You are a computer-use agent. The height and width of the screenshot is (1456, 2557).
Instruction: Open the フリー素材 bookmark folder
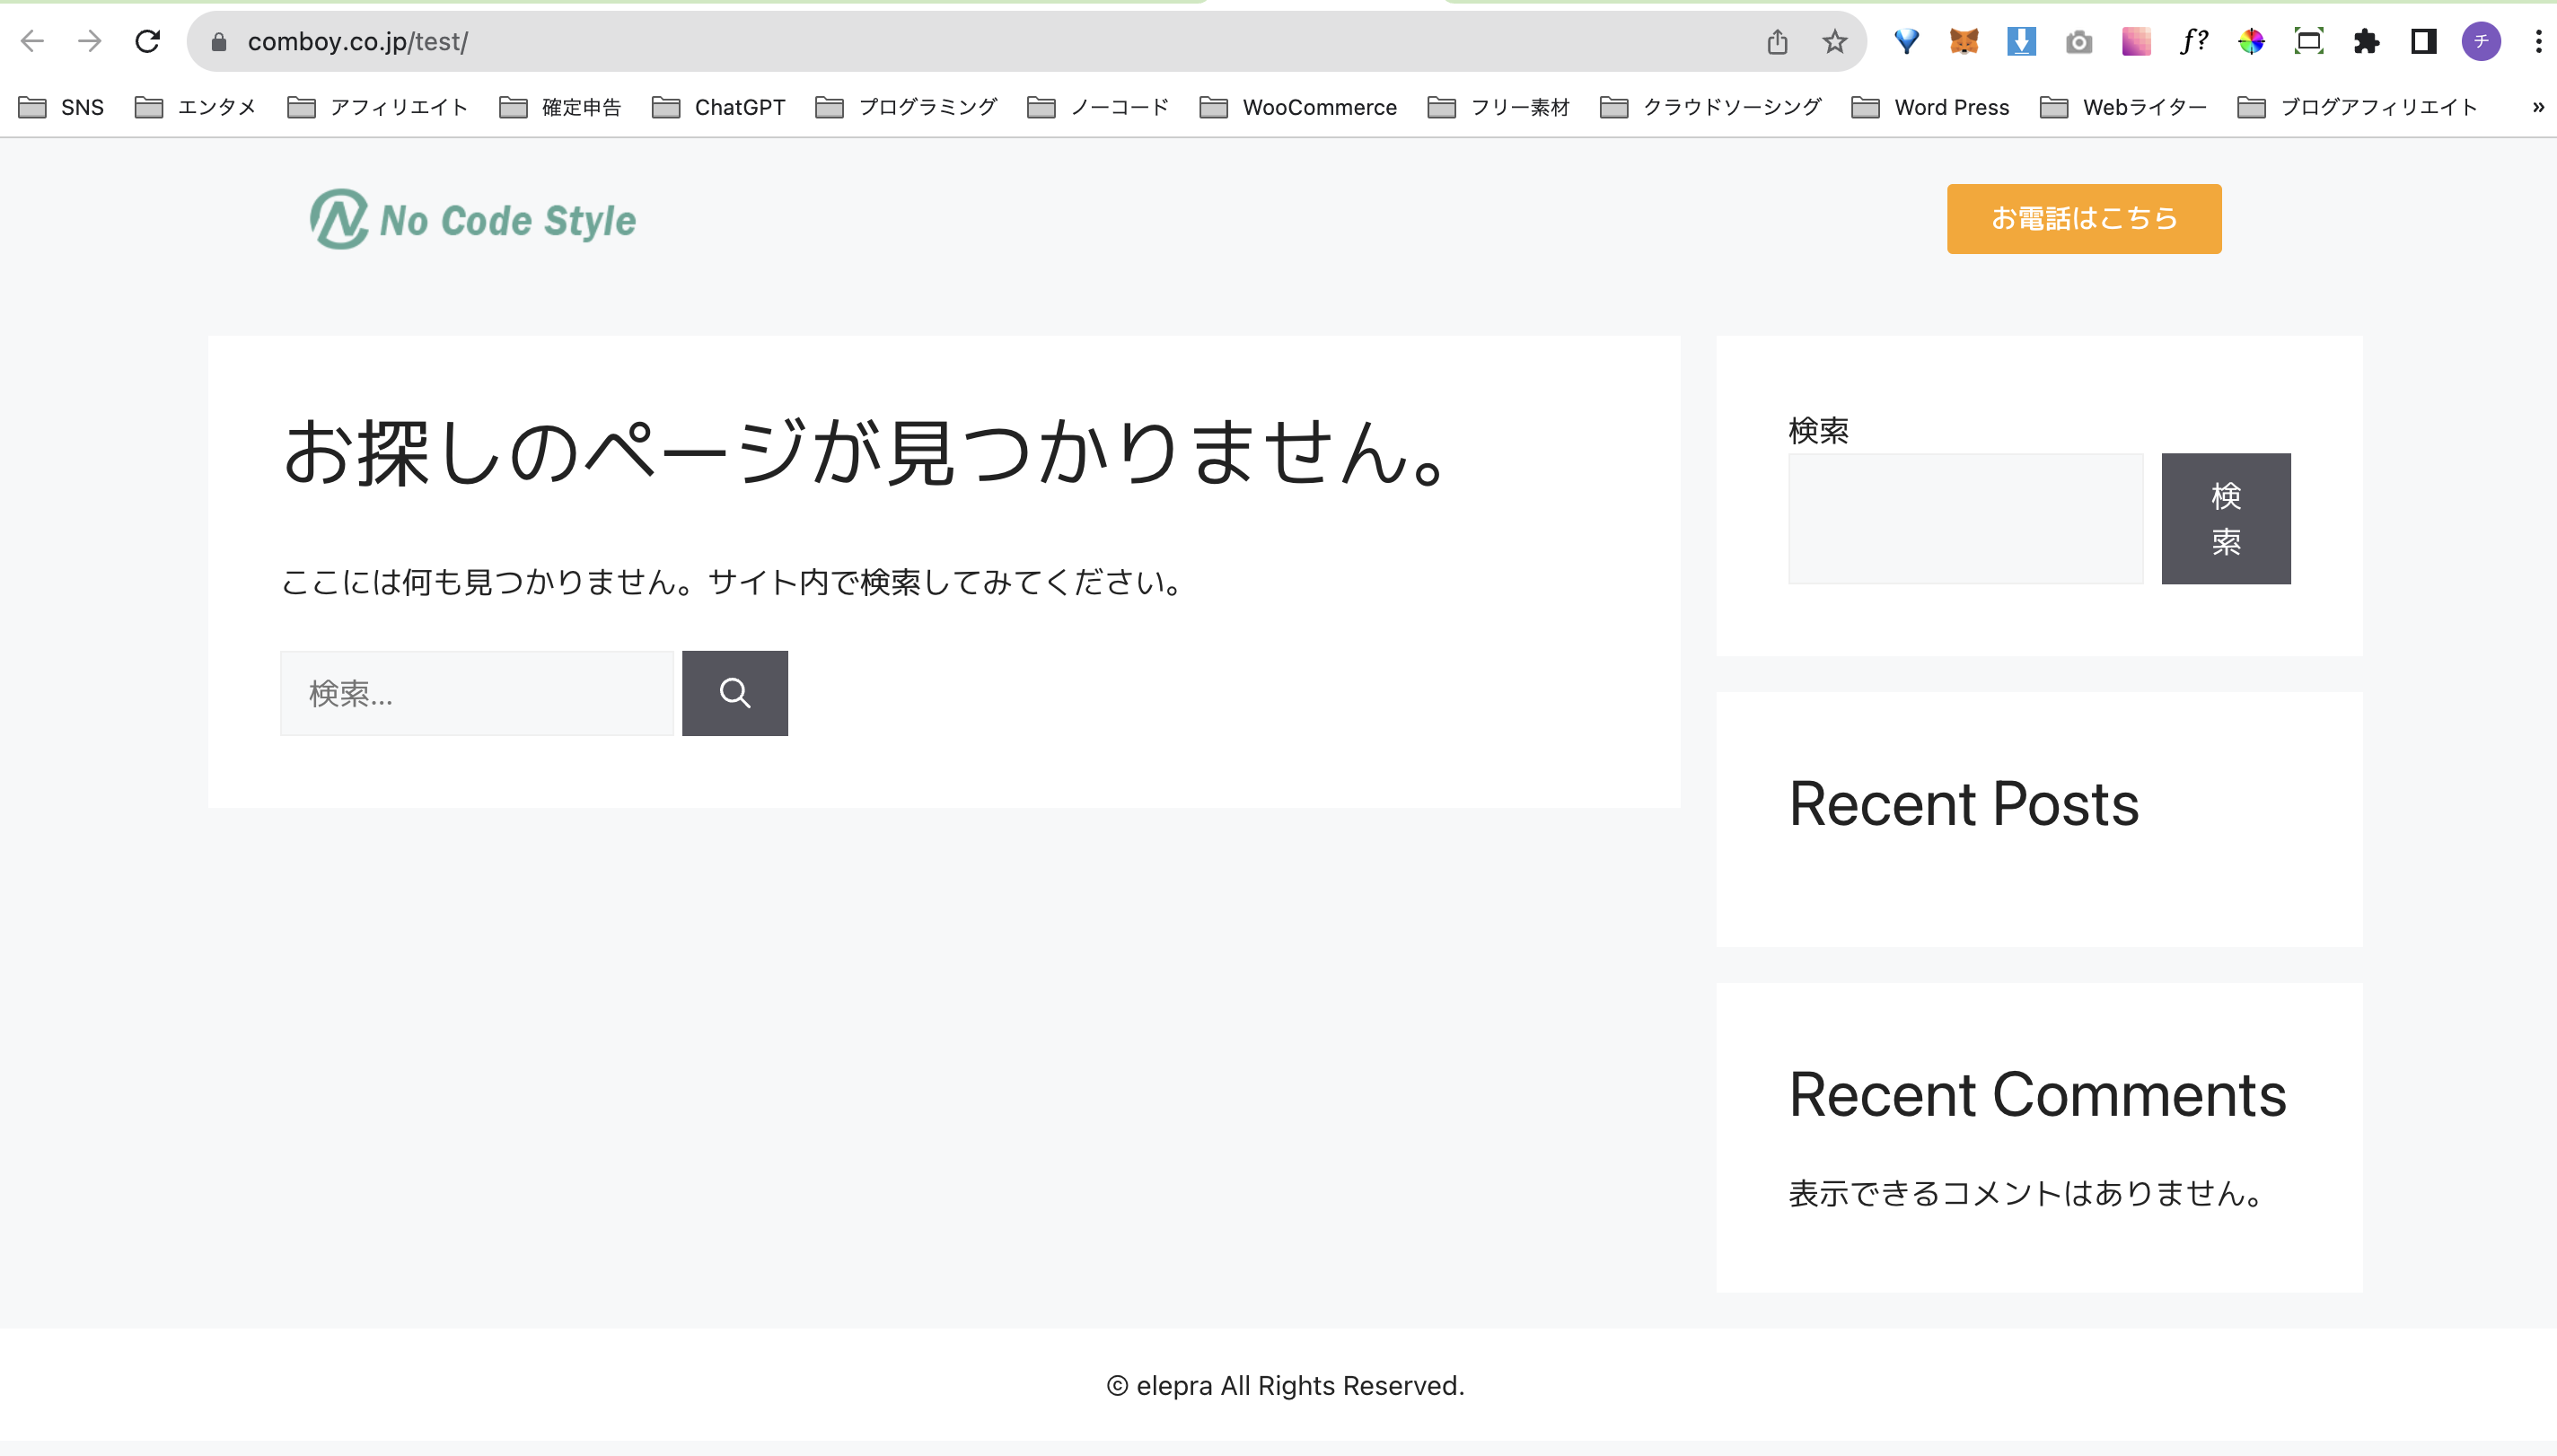click(x=1499, y=107)
